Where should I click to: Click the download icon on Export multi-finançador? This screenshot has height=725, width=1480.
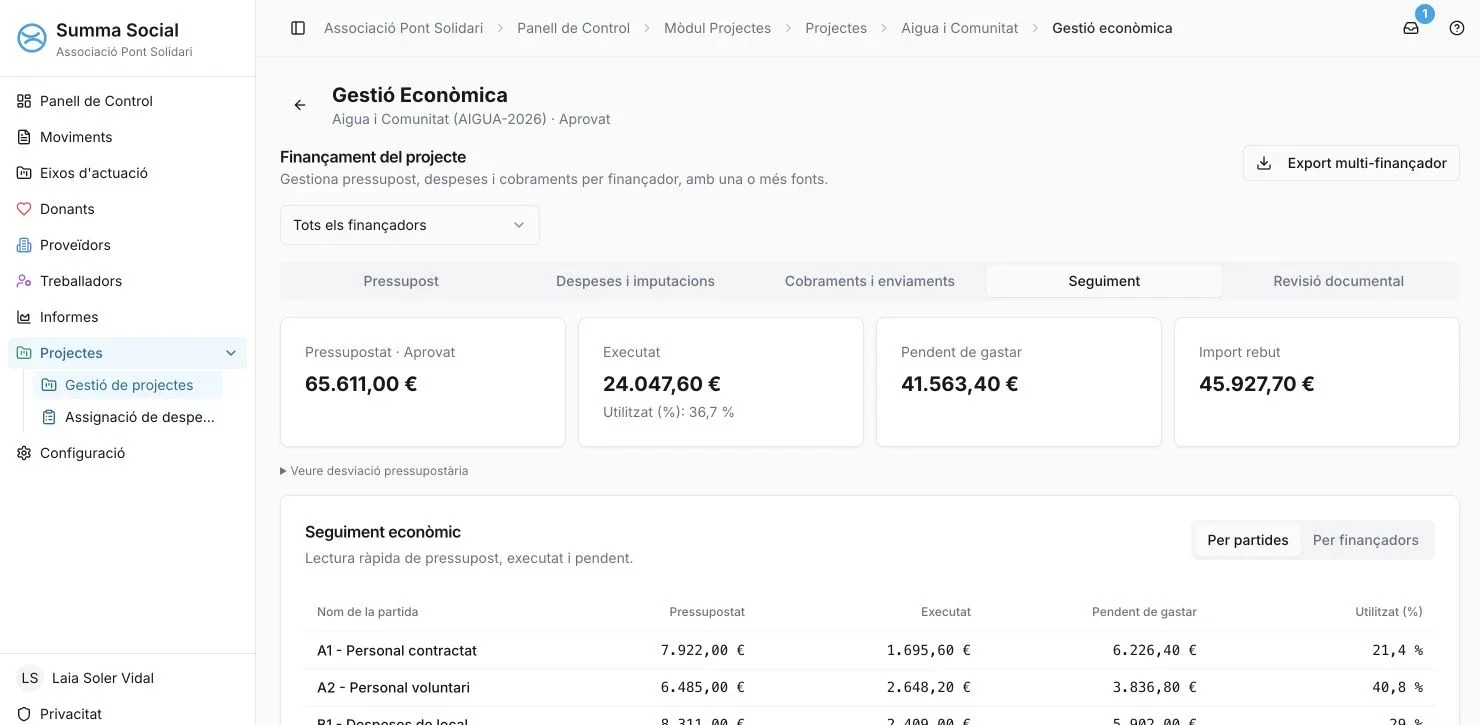1264,163
